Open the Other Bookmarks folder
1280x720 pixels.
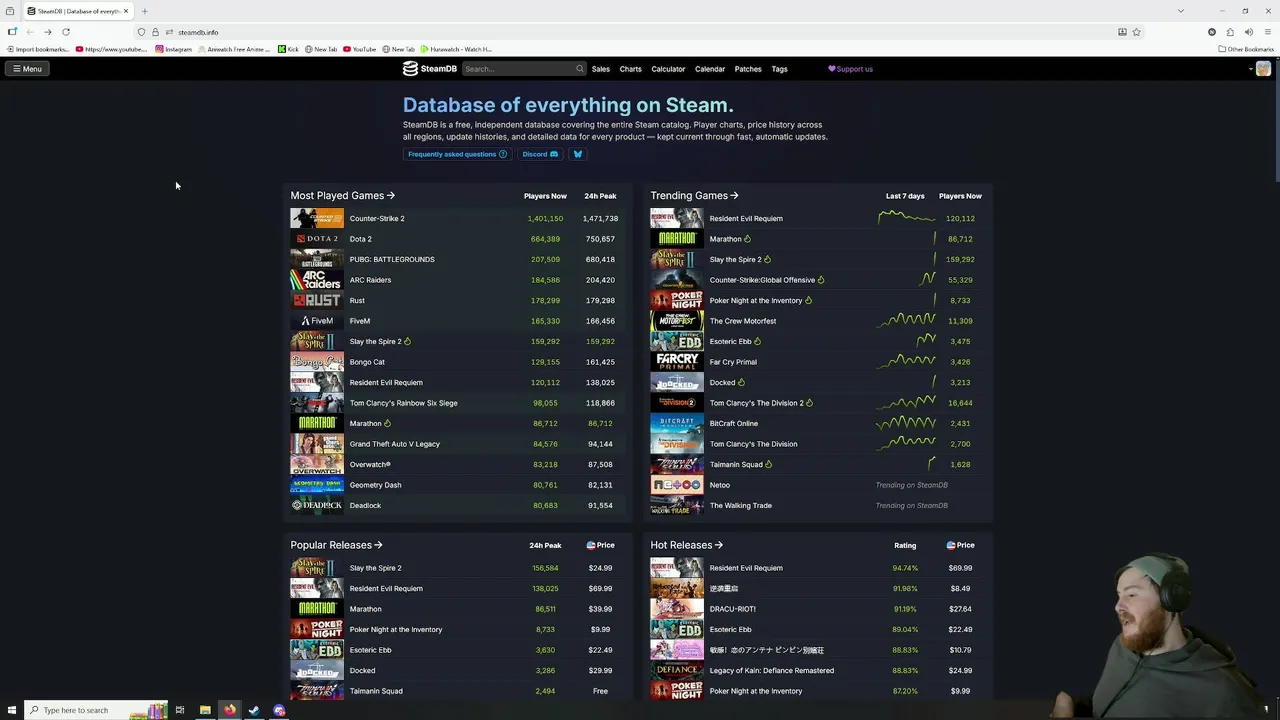(x=1246, y=49)
